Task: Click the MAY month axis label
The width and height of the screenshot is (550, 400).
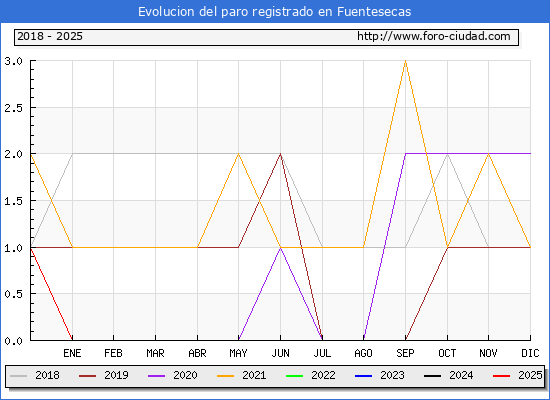Action: (239, 353)
